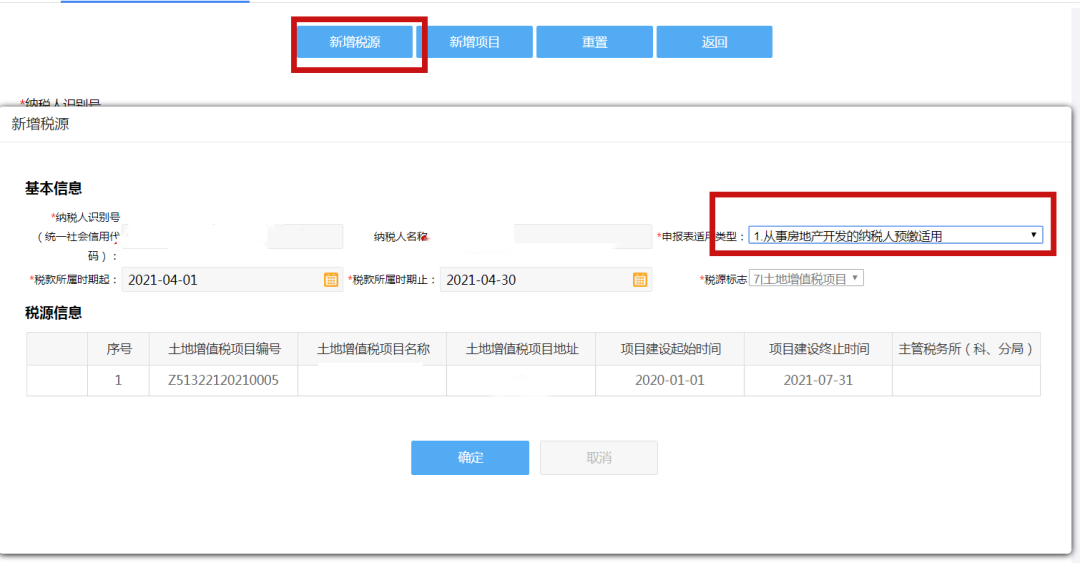
Task: Cancel the dialog with 取消
Action: (x=599, y=458)
